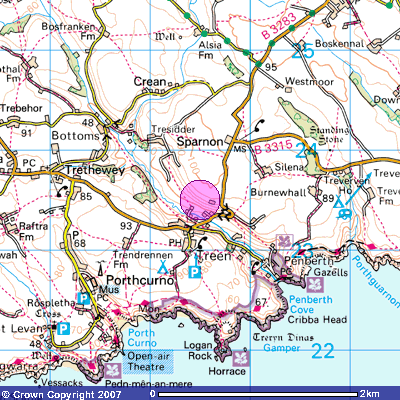Viewport: 400px width, 400px height.
Task: Click spot height 89 near Burnewhall
Action: tap(328, 199)
